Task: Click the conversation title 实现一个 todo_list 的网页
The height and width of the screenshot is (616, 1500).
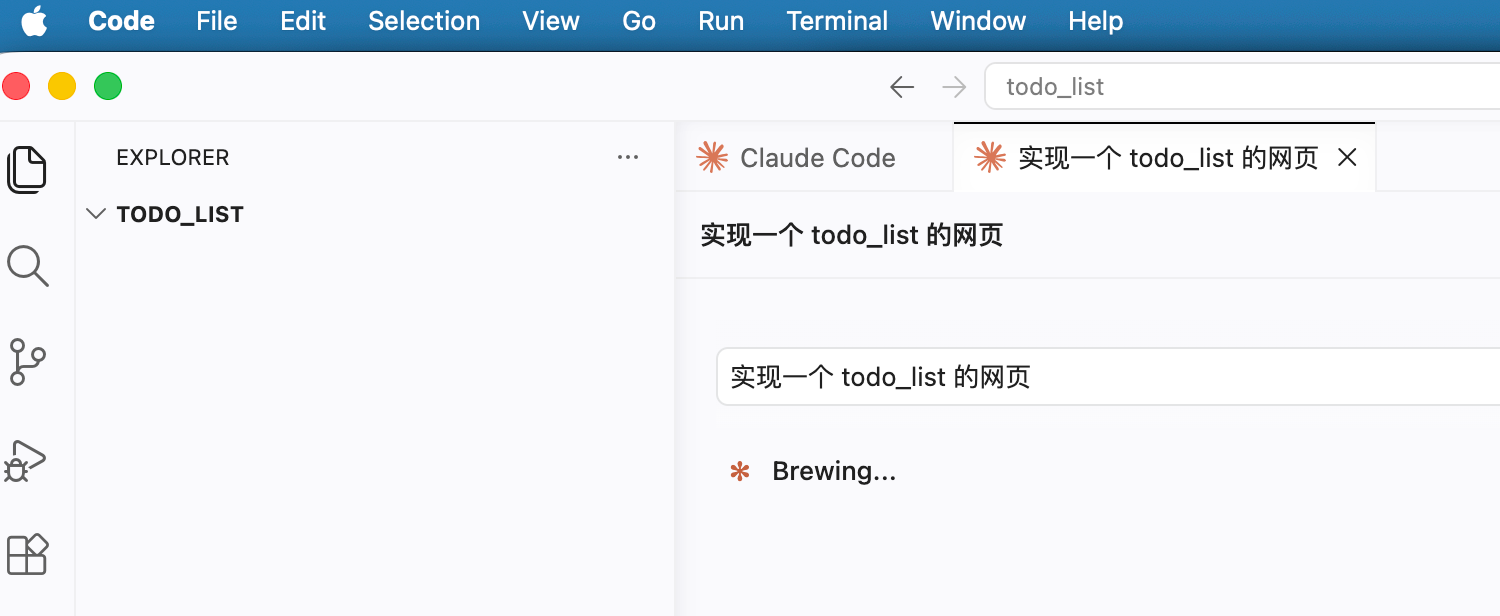Action: click(x=852, y=235)
